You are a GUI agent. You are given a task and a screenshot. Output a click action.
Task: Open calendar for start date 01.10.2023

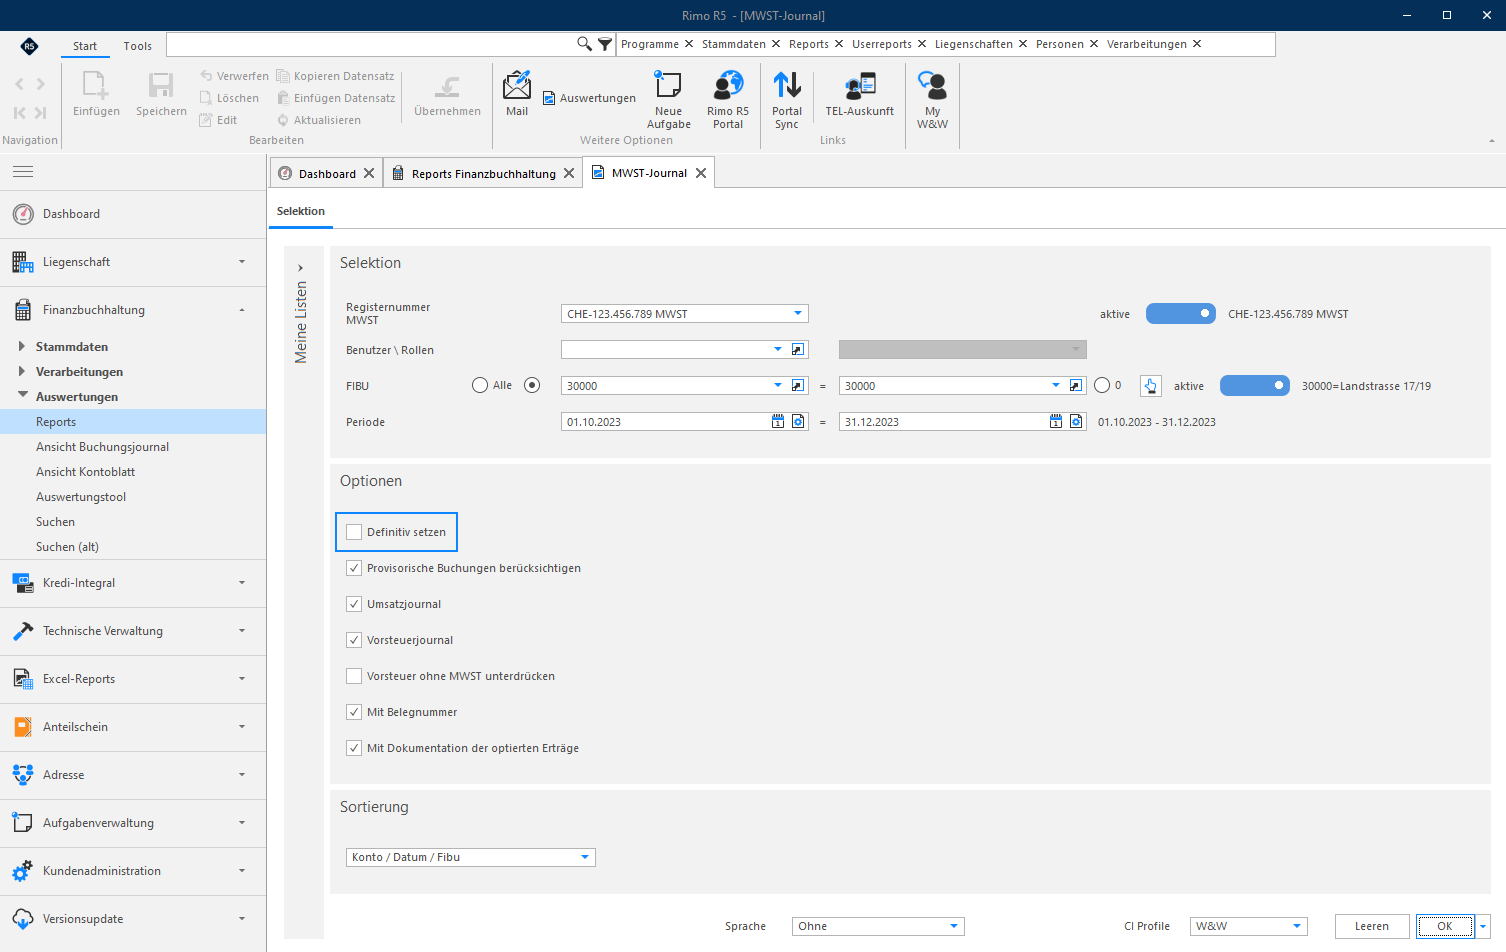point(778,422)
